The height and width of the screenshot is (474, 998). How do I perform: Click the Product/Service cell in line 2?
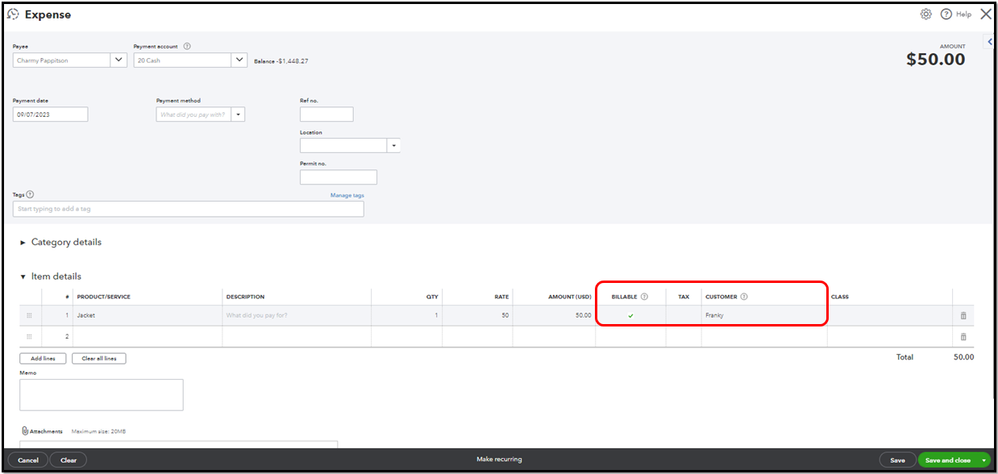coord(148,337)
